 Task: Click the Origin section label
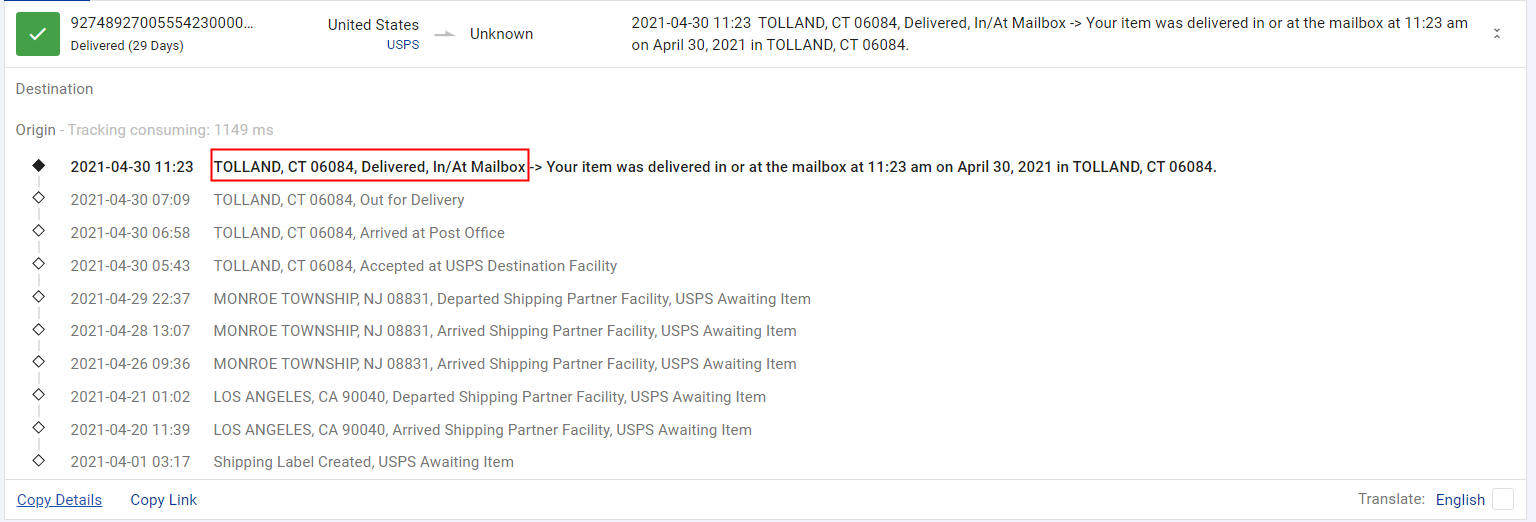[35, 130]
